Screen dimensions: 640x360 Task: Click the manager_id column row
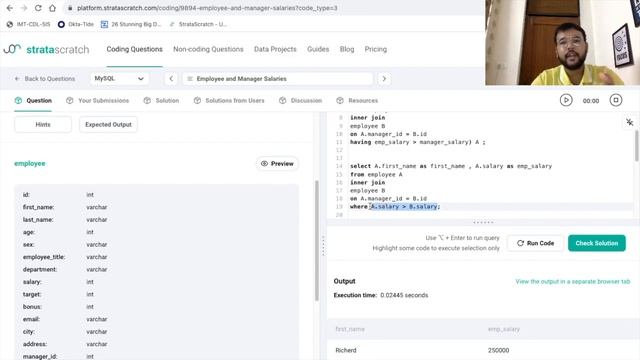tap(157, 356)
